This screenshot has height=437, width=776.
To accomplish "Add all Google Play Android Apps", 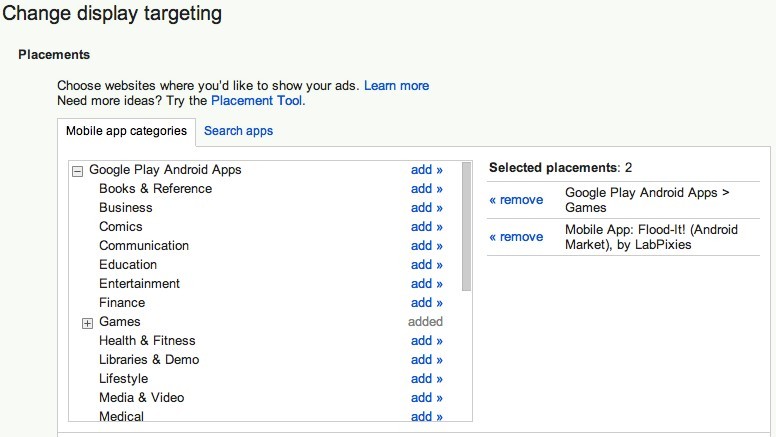I will point(426,170).
